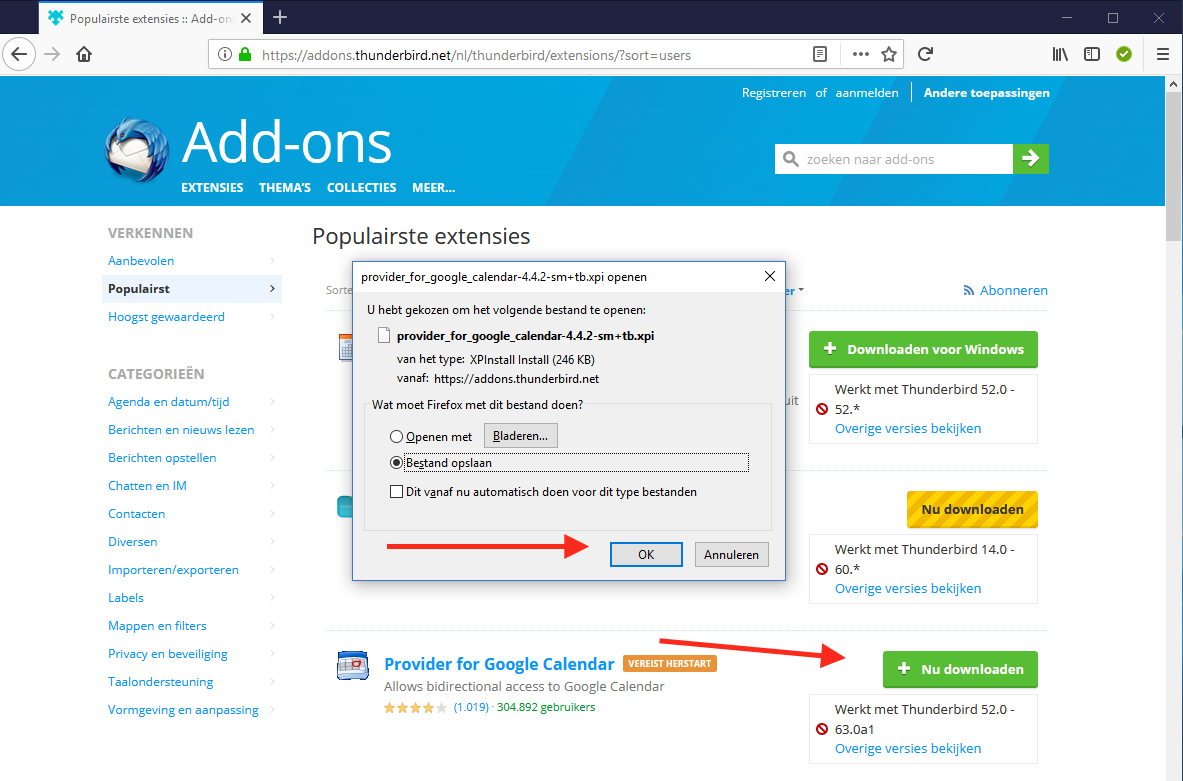Open the MEER... navigation dropdown
The image size is (1183, 781).
[x=433, y=188]
